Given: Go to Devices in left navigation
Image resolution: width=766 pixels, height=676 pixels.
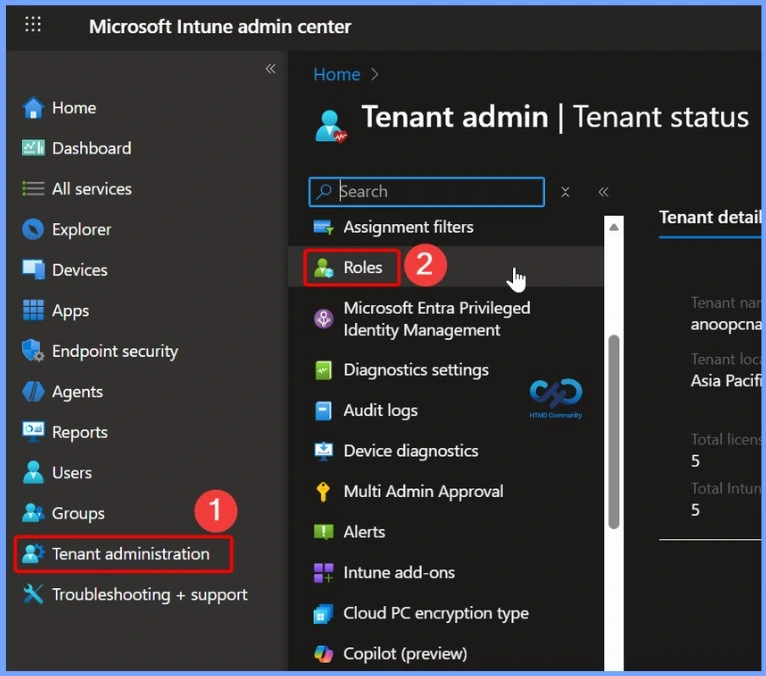Looking at the screenshot, I should point(80,270).
